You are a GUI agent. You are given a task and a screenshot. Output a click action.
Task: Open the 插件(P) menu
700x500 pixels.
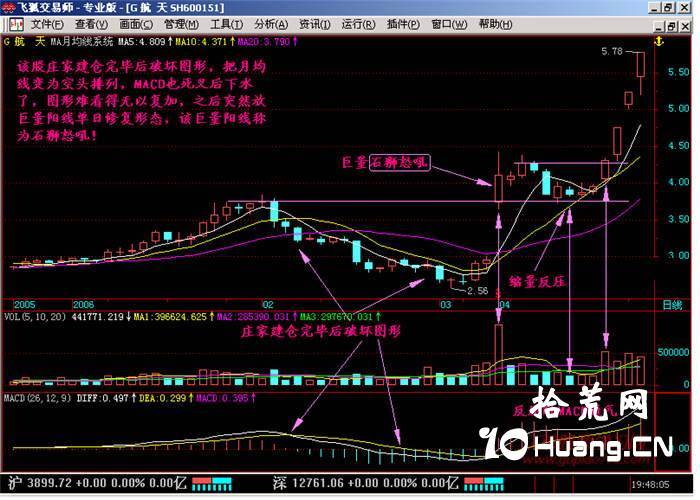pyautogui.click(x=403, y=24)
